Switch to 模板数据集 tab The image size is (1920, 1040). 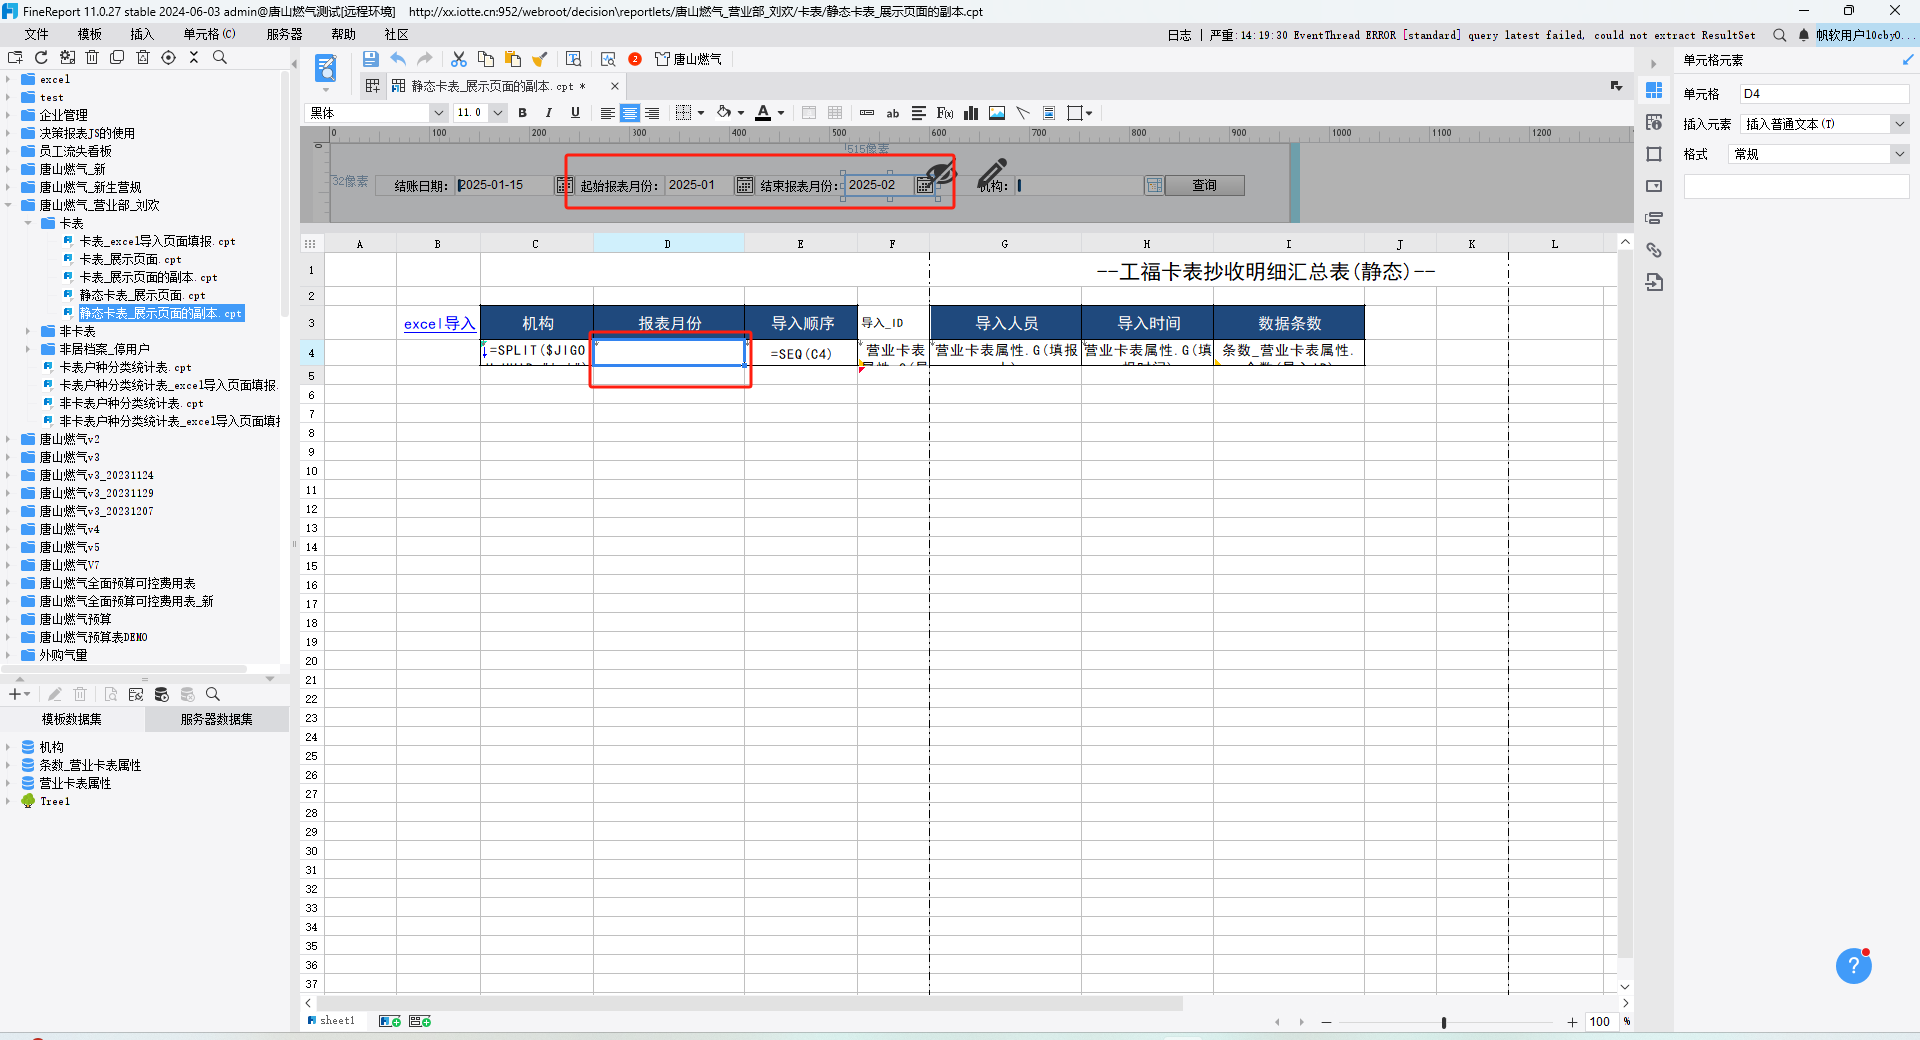72,719
